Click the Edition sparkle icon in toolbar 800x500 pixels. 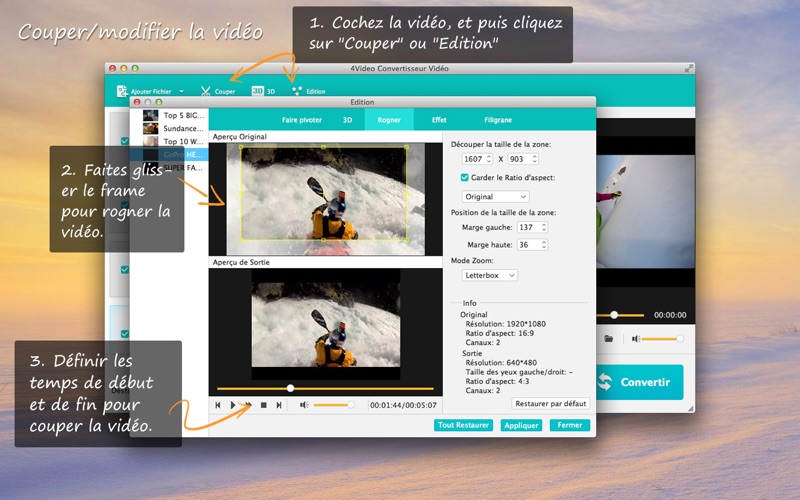297,90
